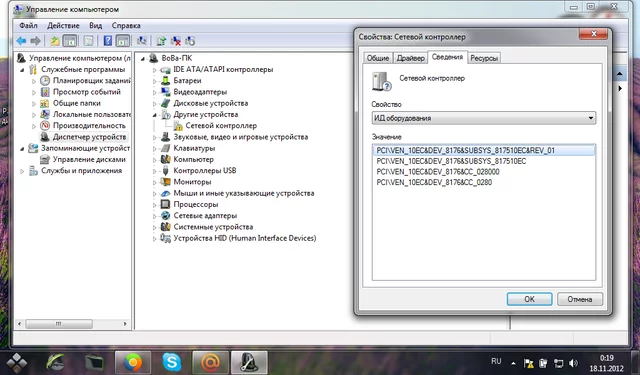This screenshot has height=375, width=640.
Task: Click the volume speaker tray icon
Action: (x=573, y=363)
